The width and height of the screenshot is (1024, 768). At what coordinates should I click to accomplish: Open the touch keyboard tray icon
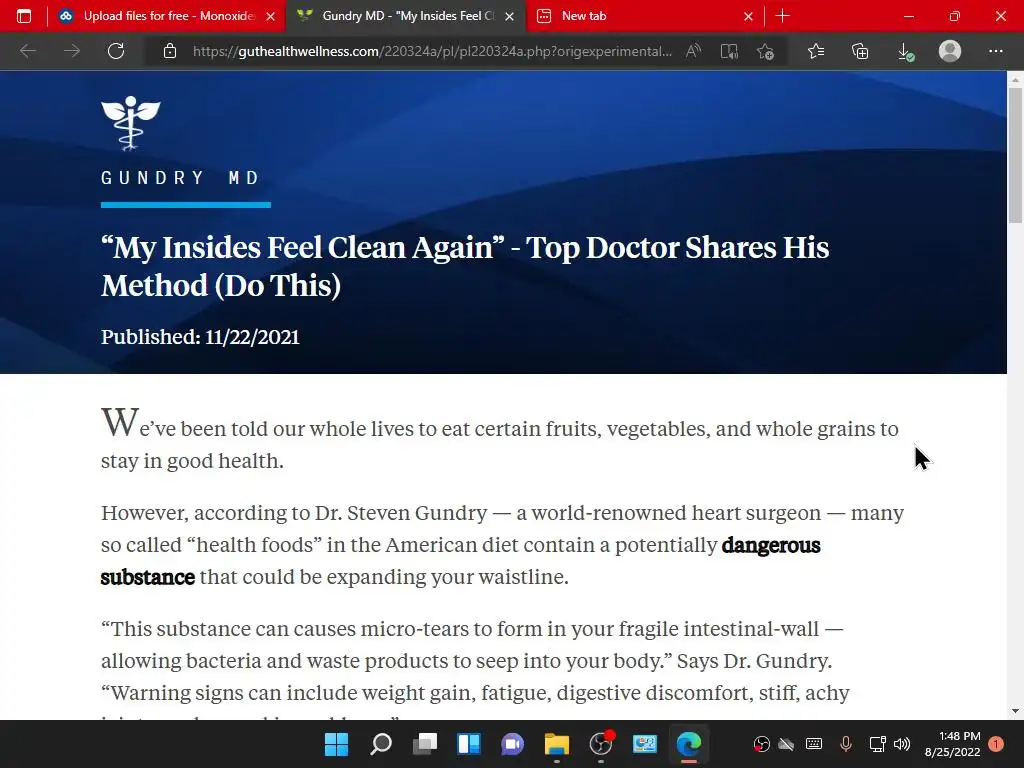click(814, 744)
